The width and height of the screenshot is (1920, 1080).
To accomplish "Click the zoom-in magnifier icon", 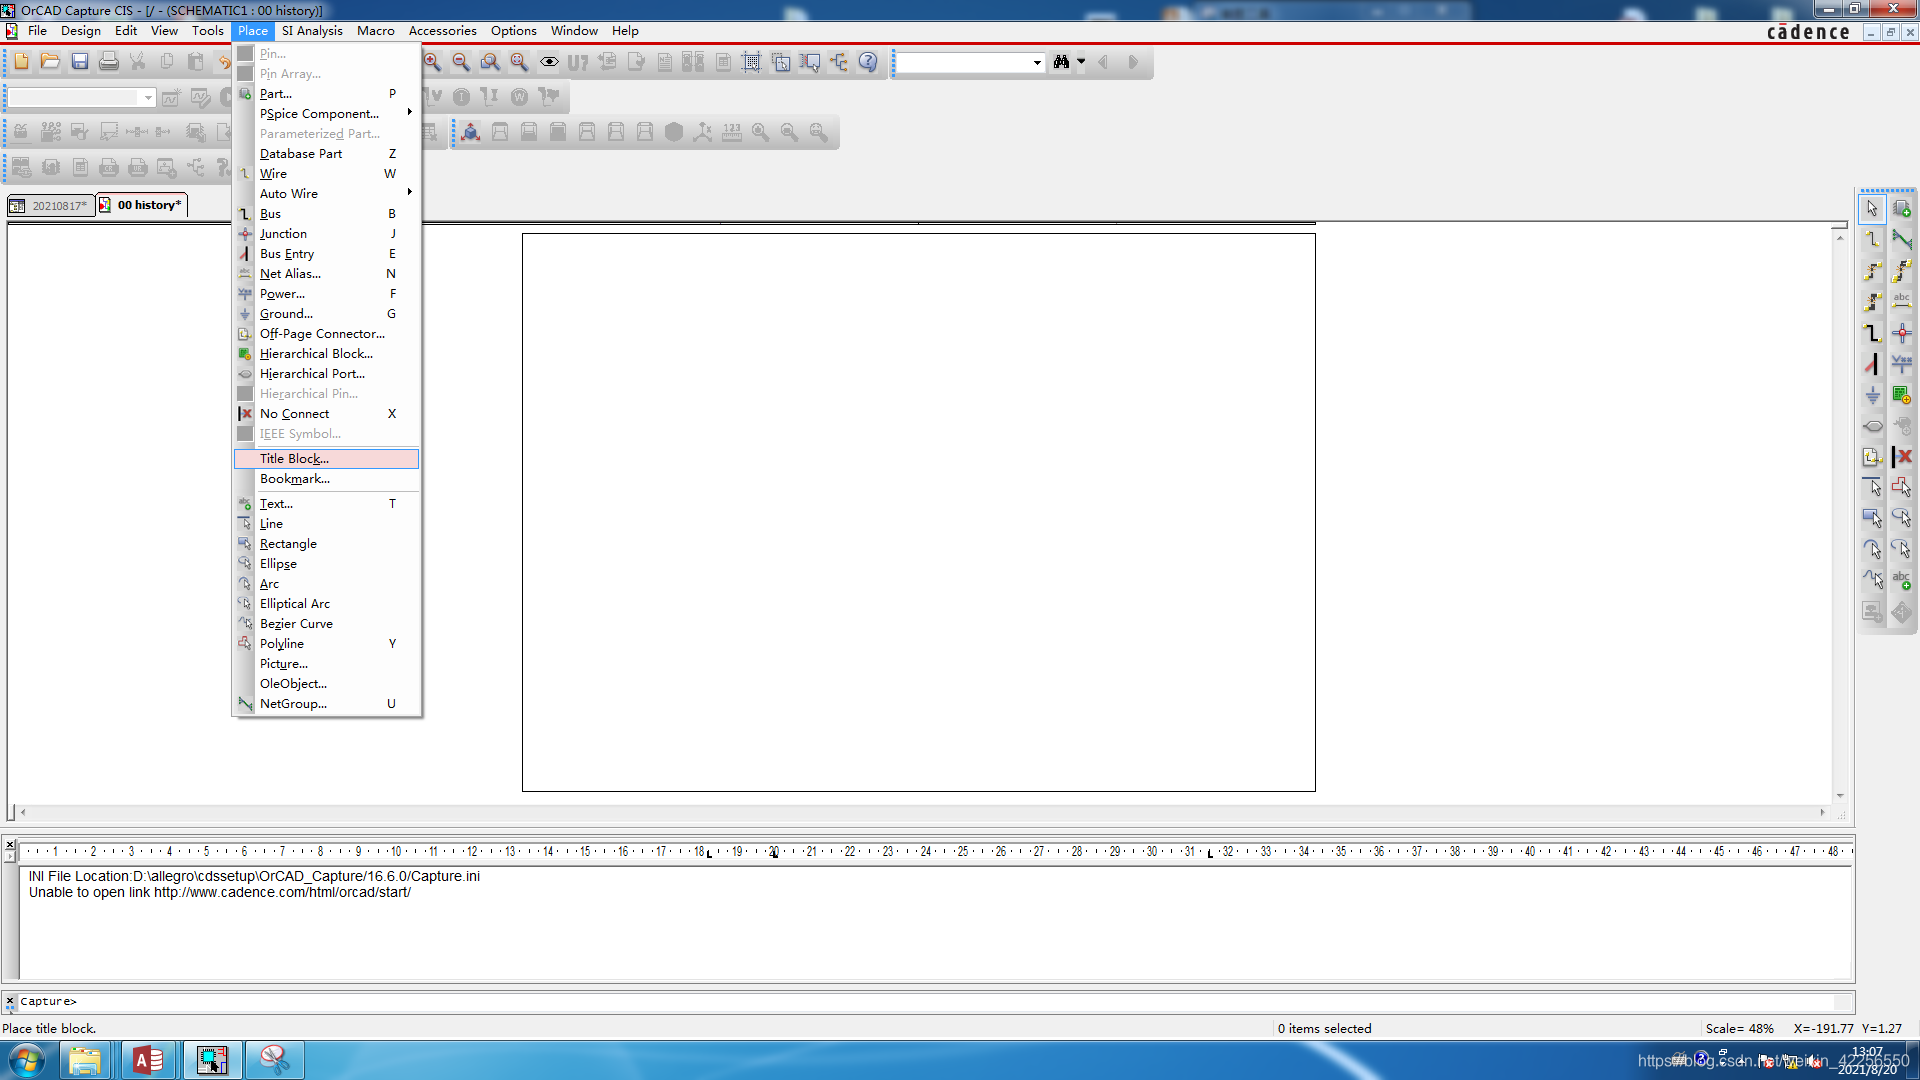I will [431, 61].
